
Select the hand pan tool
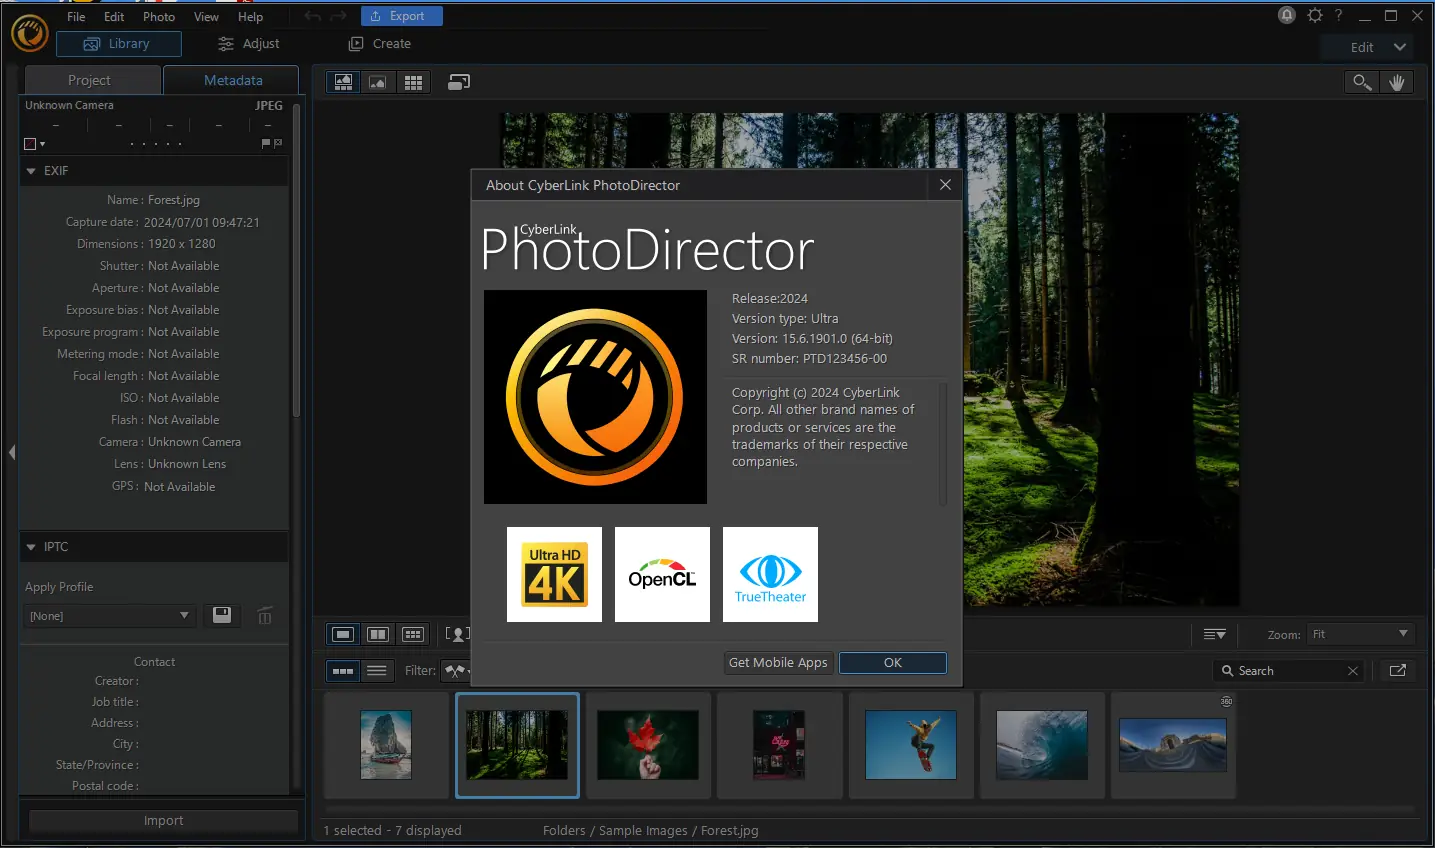click(x=1397, y=82)
